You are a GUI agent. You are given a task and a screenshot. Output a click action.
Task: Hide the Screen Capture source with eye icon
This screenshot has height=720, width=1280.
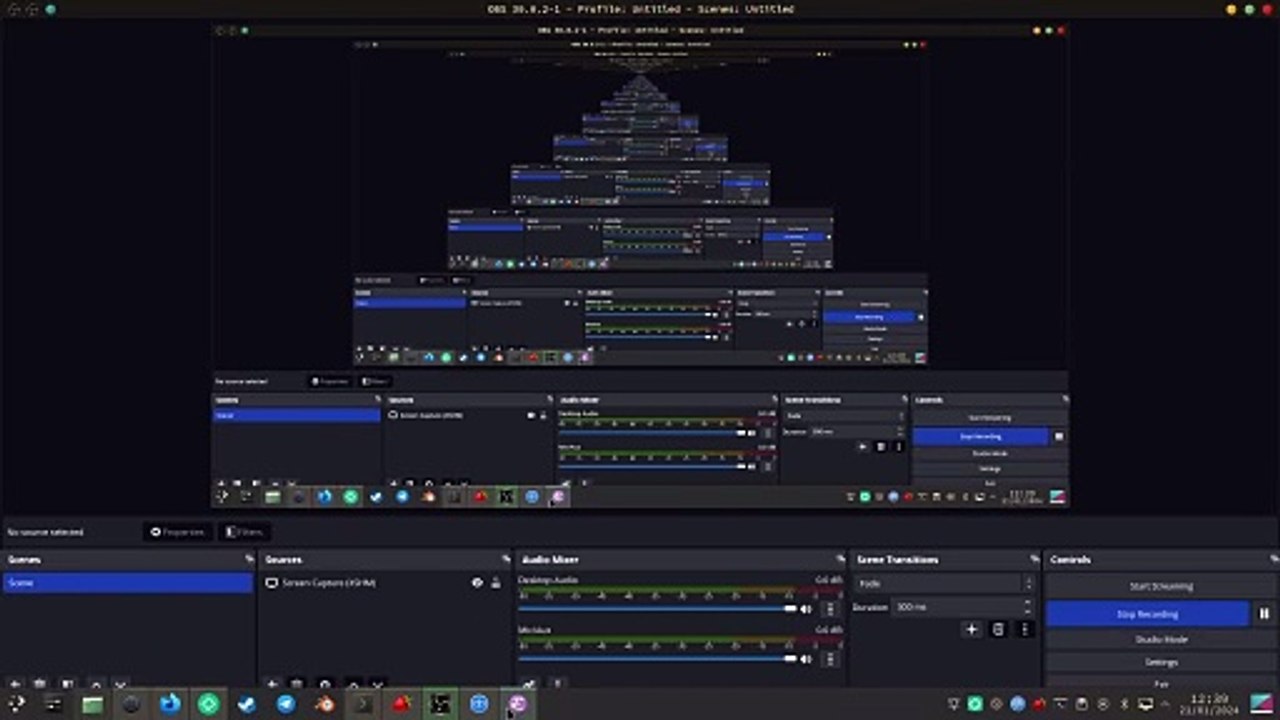477,582
